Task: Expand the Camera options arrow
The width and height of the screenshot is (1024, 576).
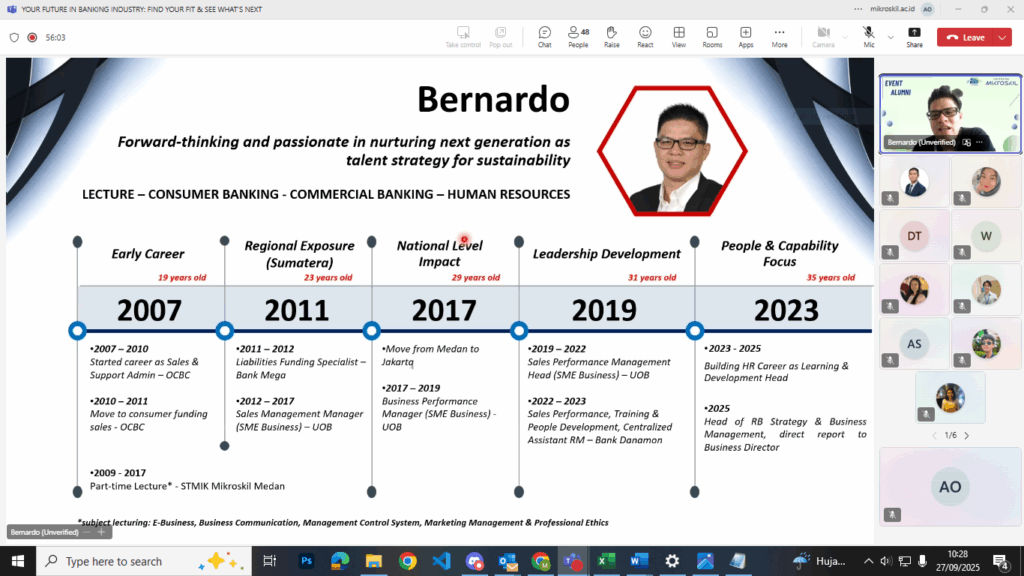Action: [845, 37]
